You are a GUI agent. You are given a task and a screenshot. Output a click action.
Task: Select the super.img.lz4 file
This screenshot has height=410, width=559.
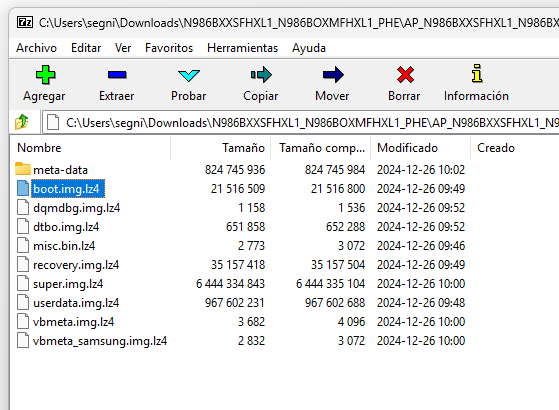click(68, 284)
